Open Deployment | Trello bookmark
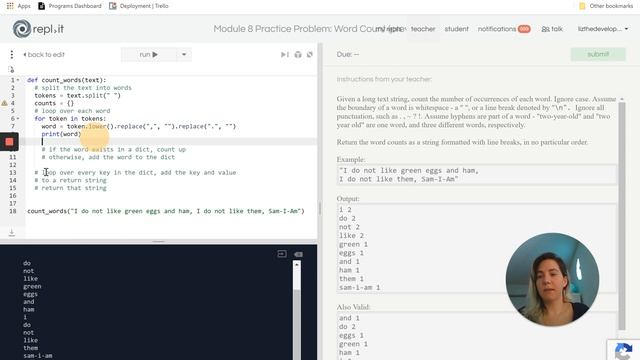Image resolution: width=640 pixels, height=360 pixels. pos(139,6)
